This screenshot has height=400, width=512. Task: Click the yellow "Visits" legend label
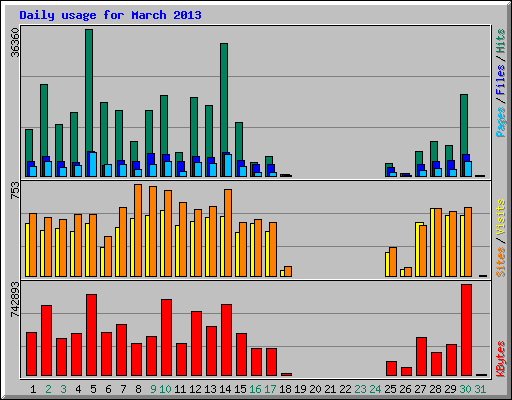(501, 218)
